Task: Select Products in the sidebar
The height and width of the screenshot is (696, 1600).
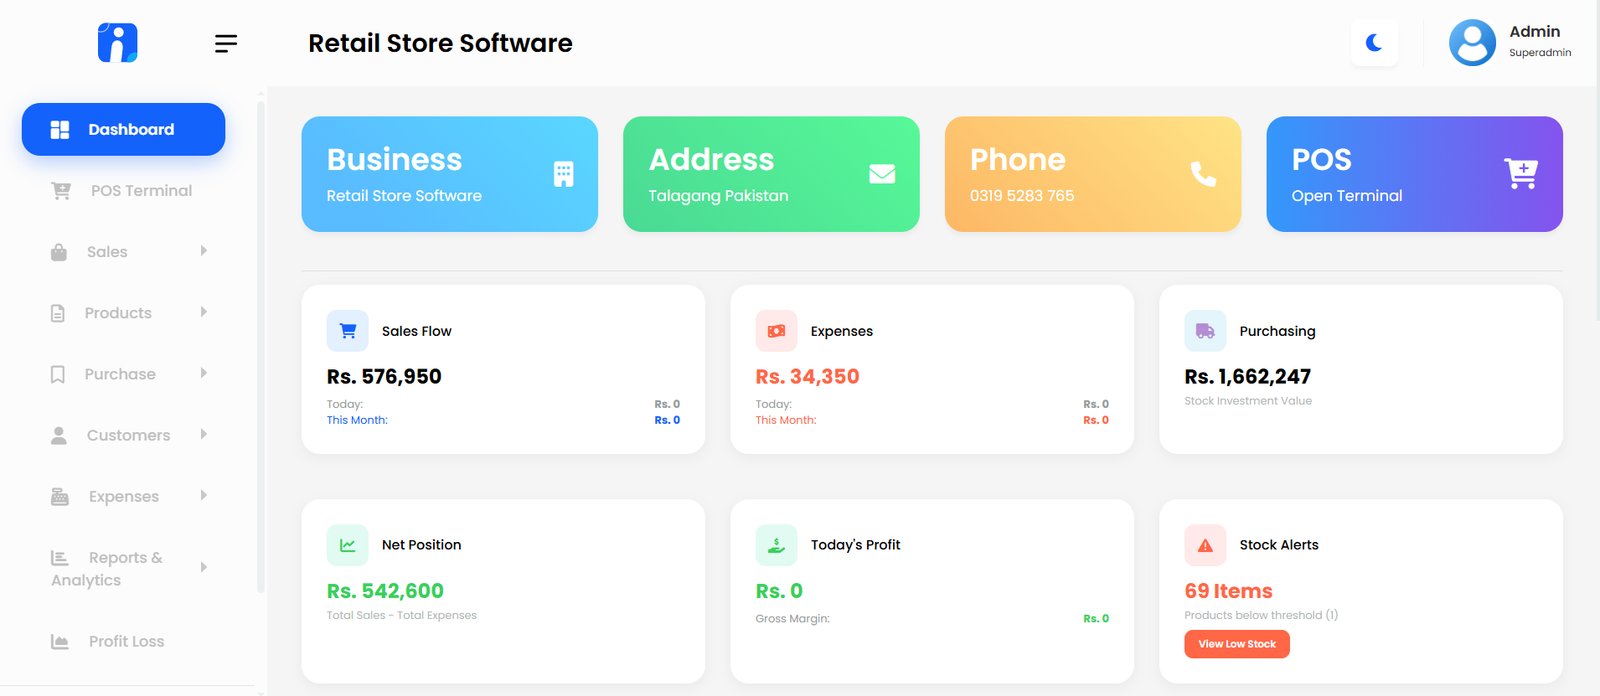Action: (123, 313)
